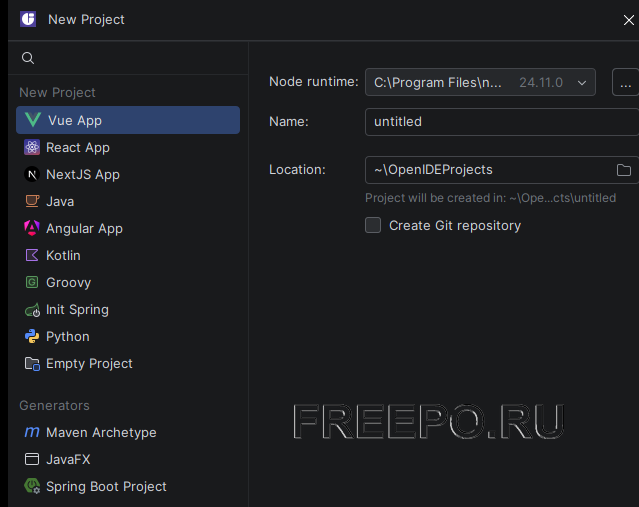Choose the Python snake icon

click(32, 336)
